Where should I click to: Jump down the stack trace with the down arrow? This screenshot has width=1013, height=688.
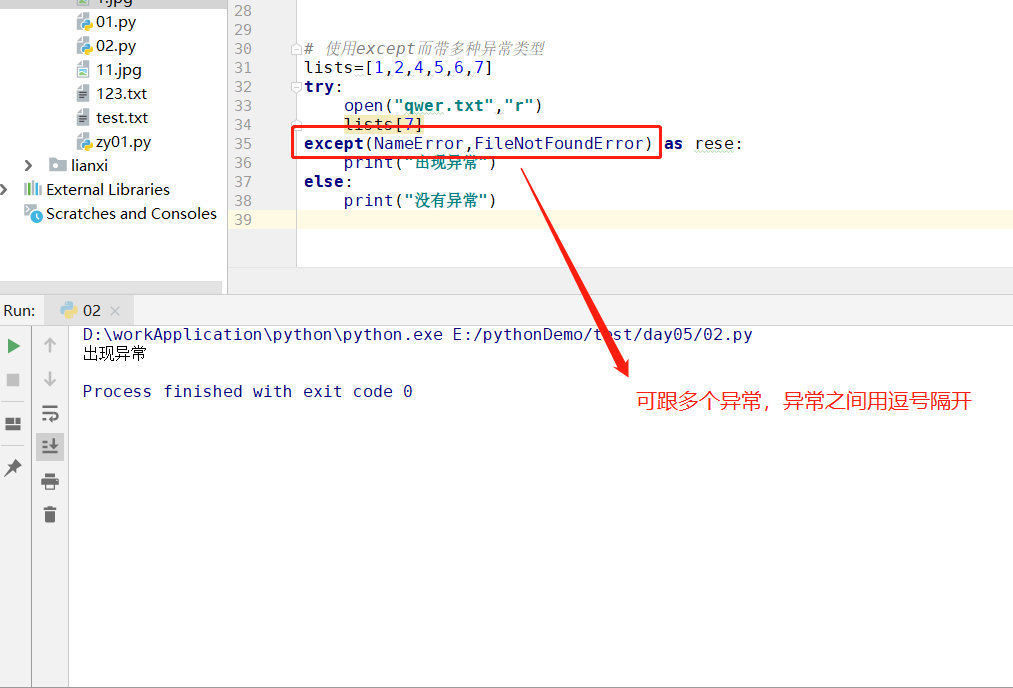[x=50, y=379]
